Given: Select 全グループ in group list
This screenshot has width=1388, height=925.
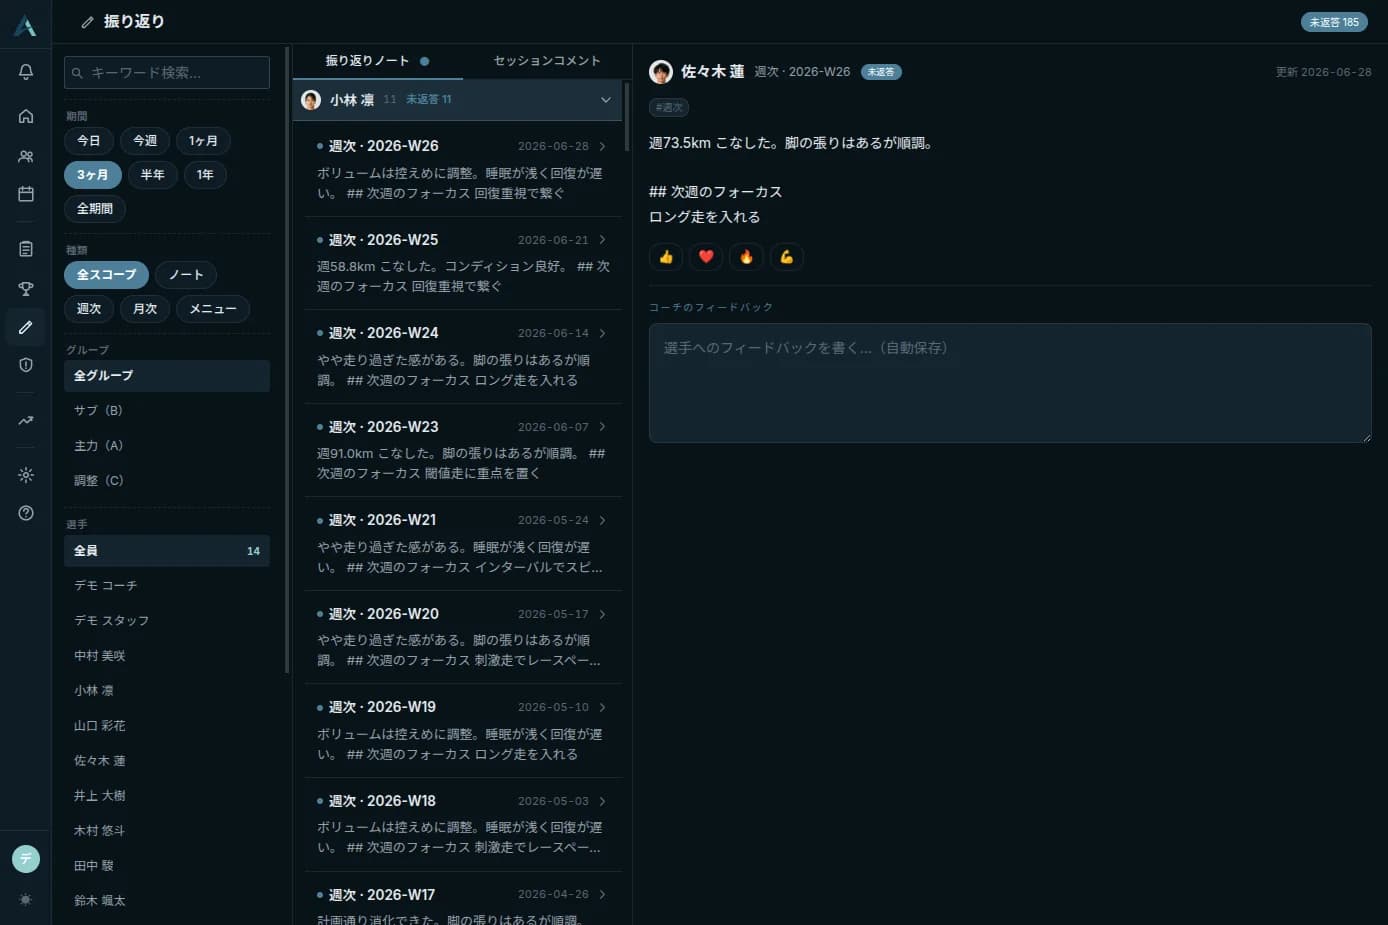Looking at the screenshot, I should pyautogui.click(x=167, y=376).
